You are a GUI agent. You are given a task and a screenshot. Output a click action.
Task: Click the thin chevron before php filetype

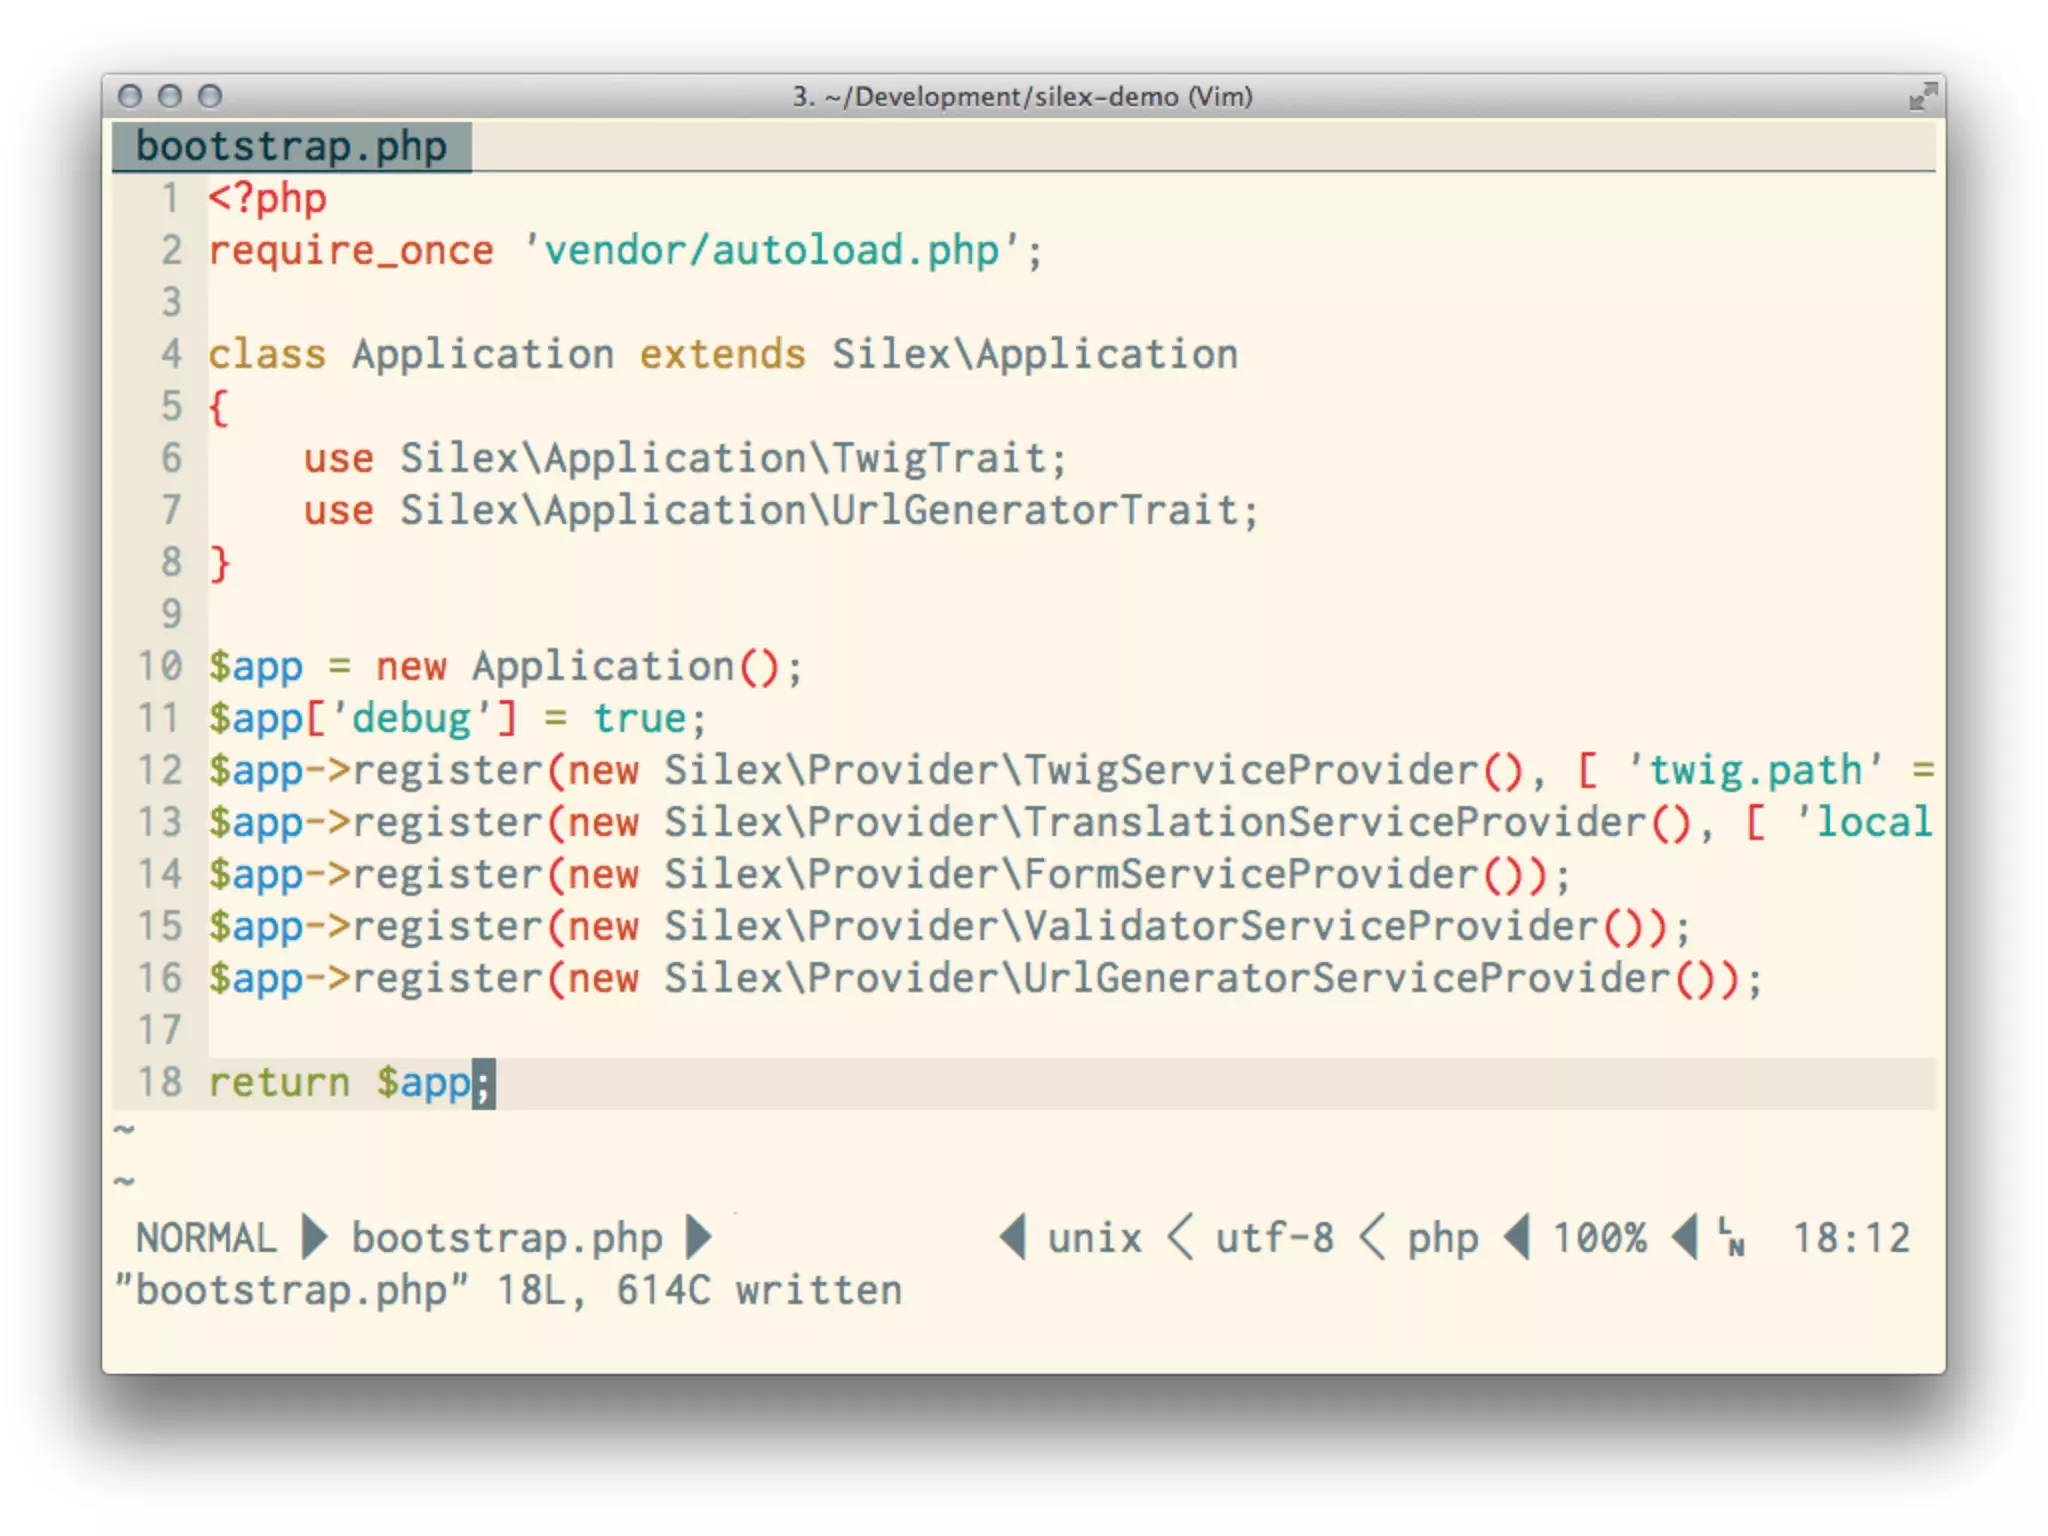pyautogui.click(x=1373, y=1237)
